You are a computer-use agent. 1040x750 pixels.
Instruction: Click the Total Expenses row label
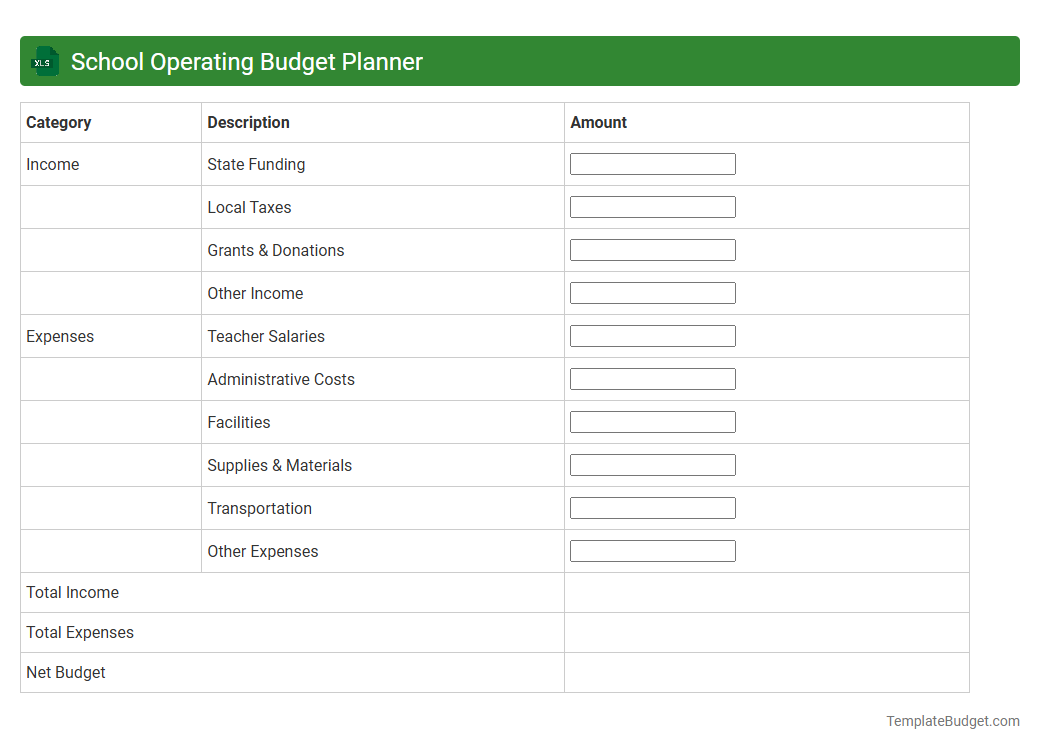coord(80,632)
